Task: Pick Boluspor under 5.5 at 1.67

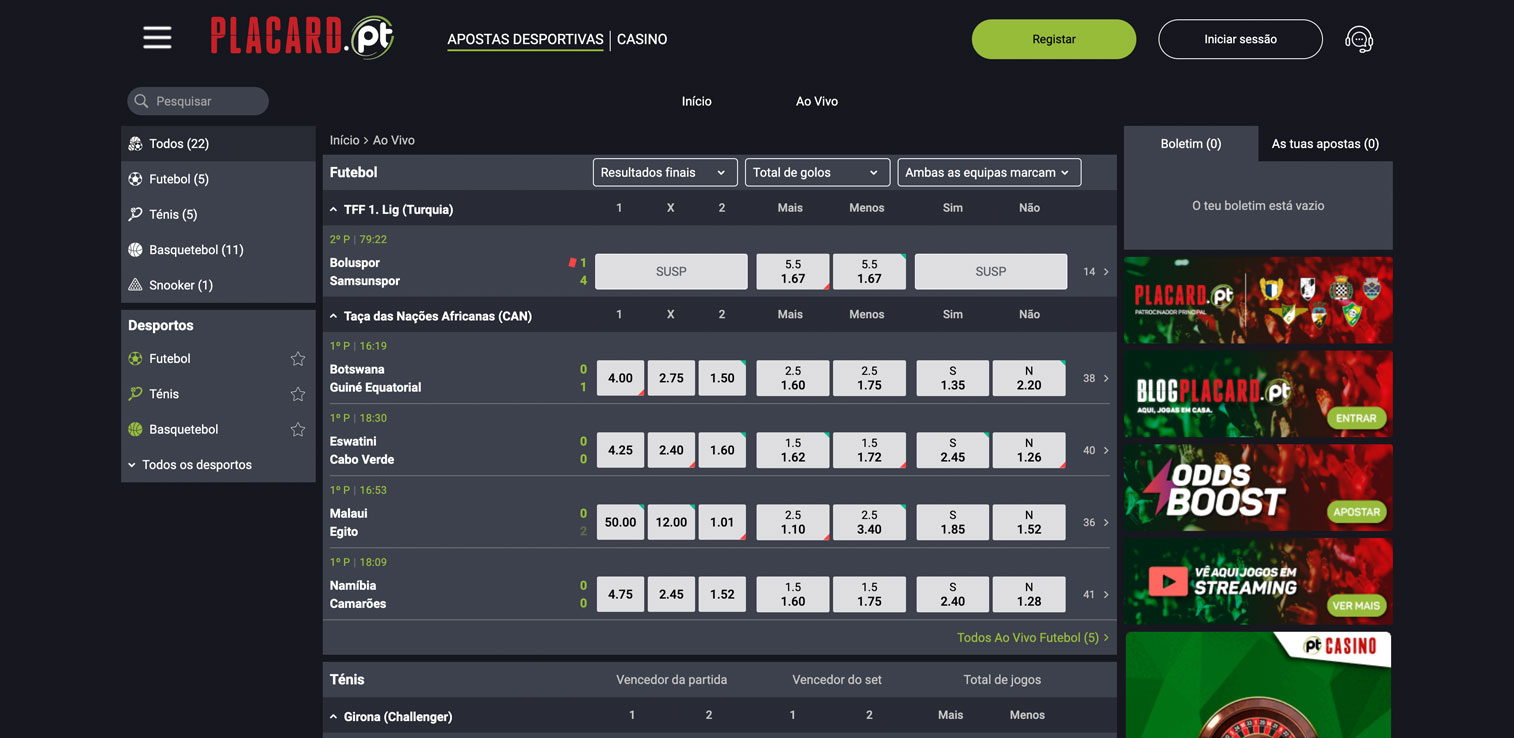Action: click(x=869, y=271)
